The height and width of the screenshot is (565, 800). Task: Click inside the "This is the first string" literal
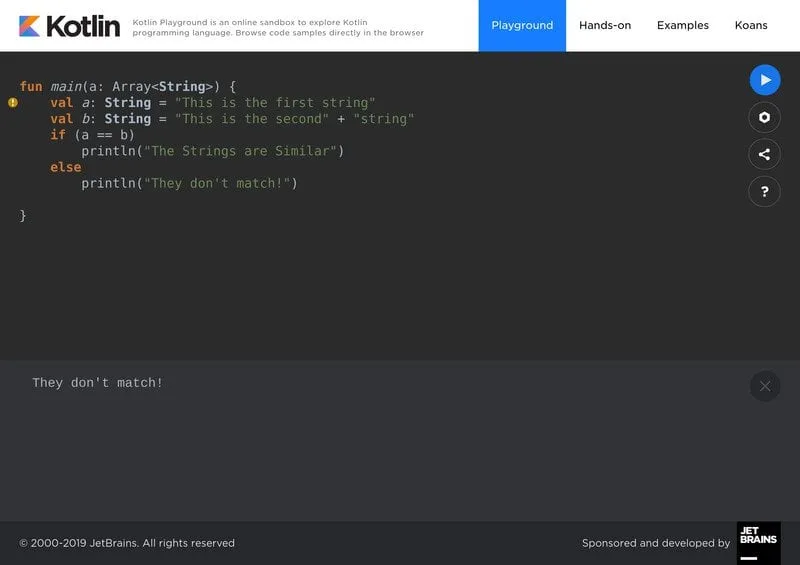[x=275, y=103]
